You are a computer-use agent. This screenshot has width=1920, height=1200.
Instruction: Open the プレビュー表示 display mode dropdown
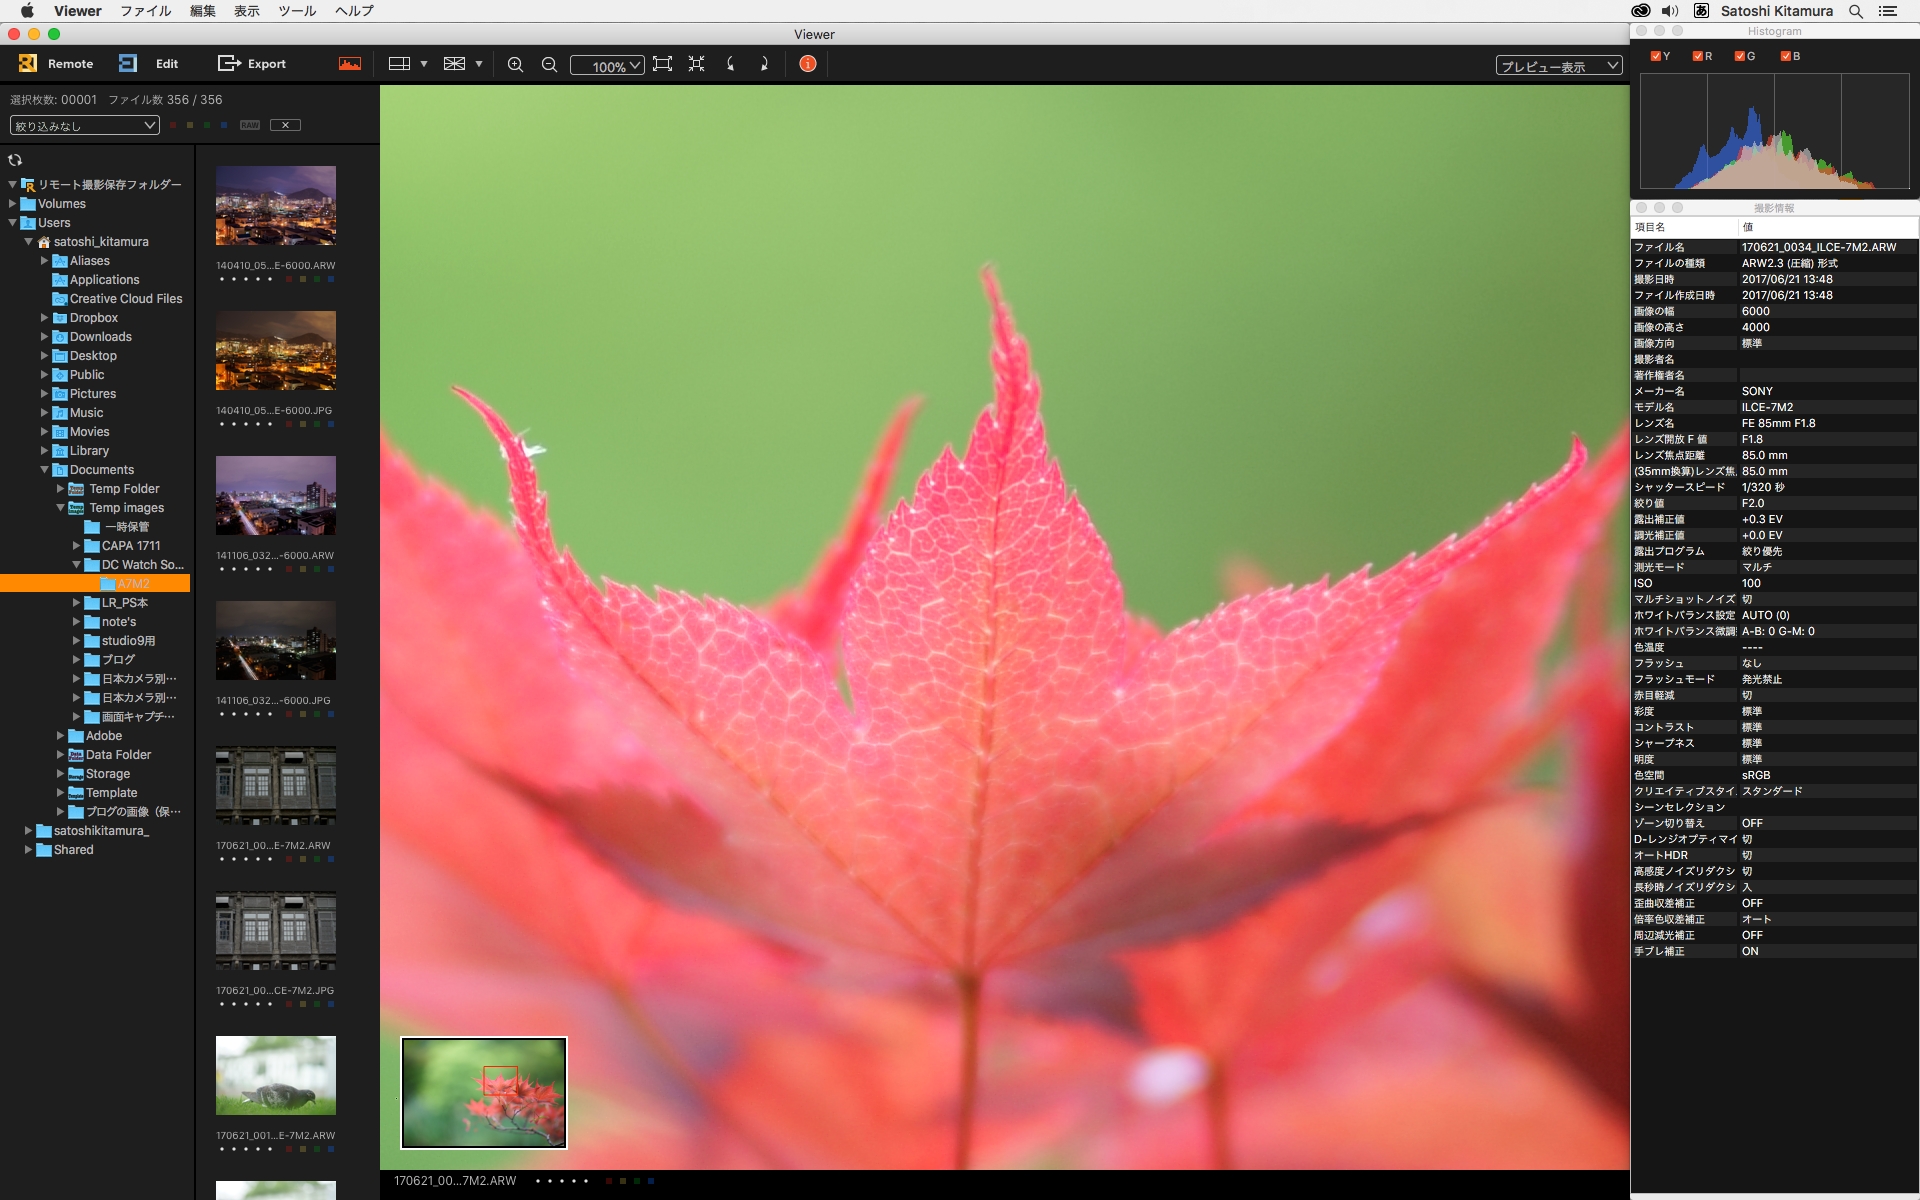pos(1558,66)
